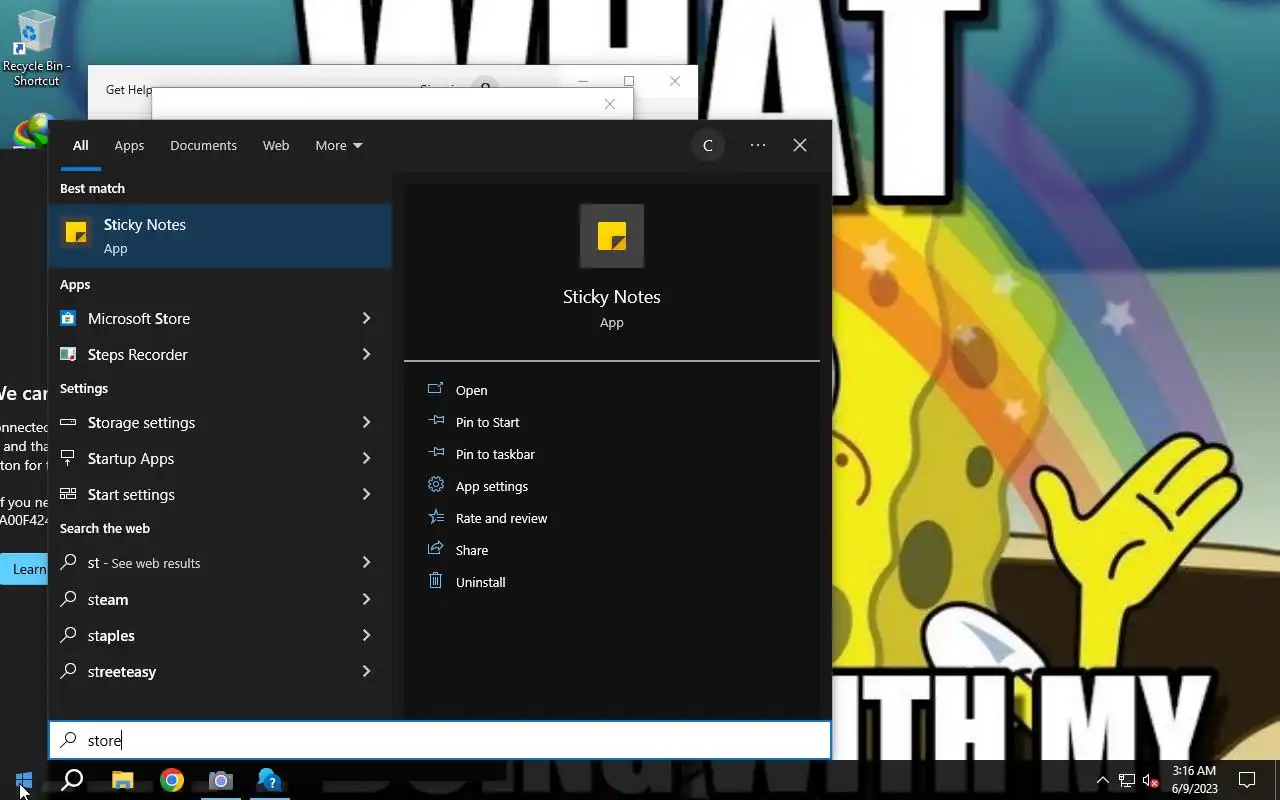Expand Microsoft Store result arrow
This screenshot has width=1280, height=800.
366,318
